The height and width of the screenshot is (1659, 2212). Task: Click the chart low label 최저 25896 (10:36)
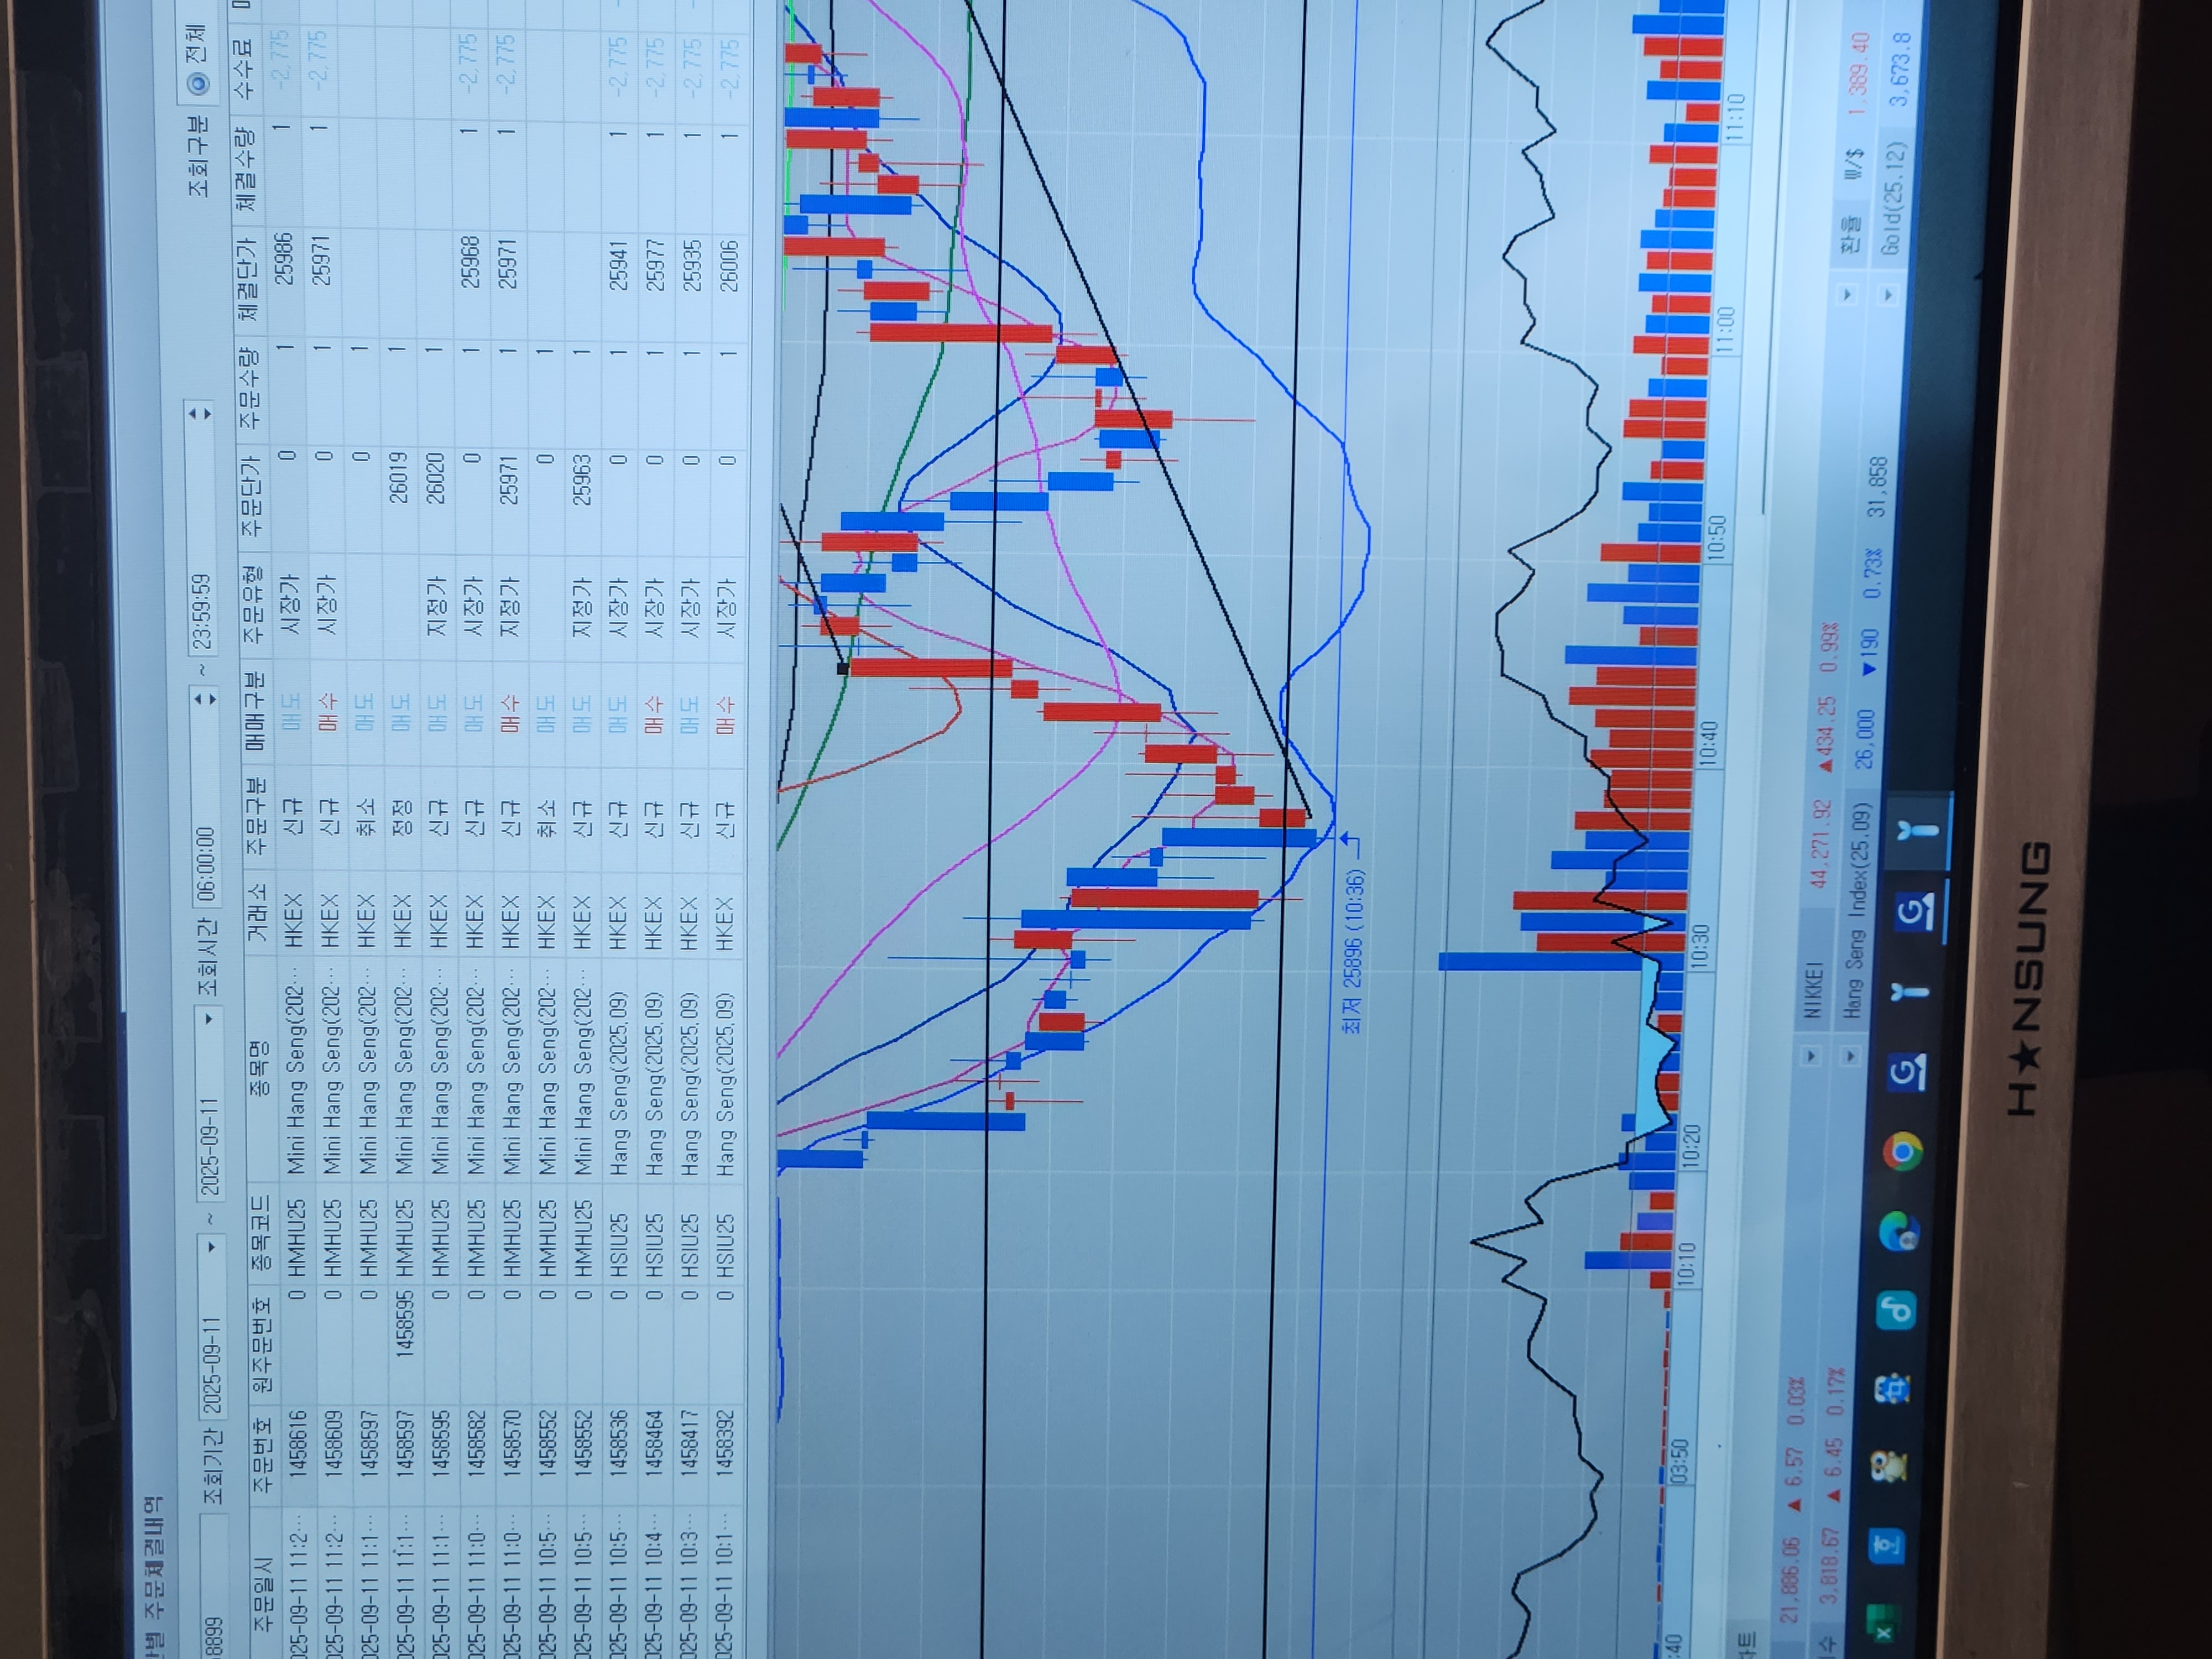pos(1352,952)
